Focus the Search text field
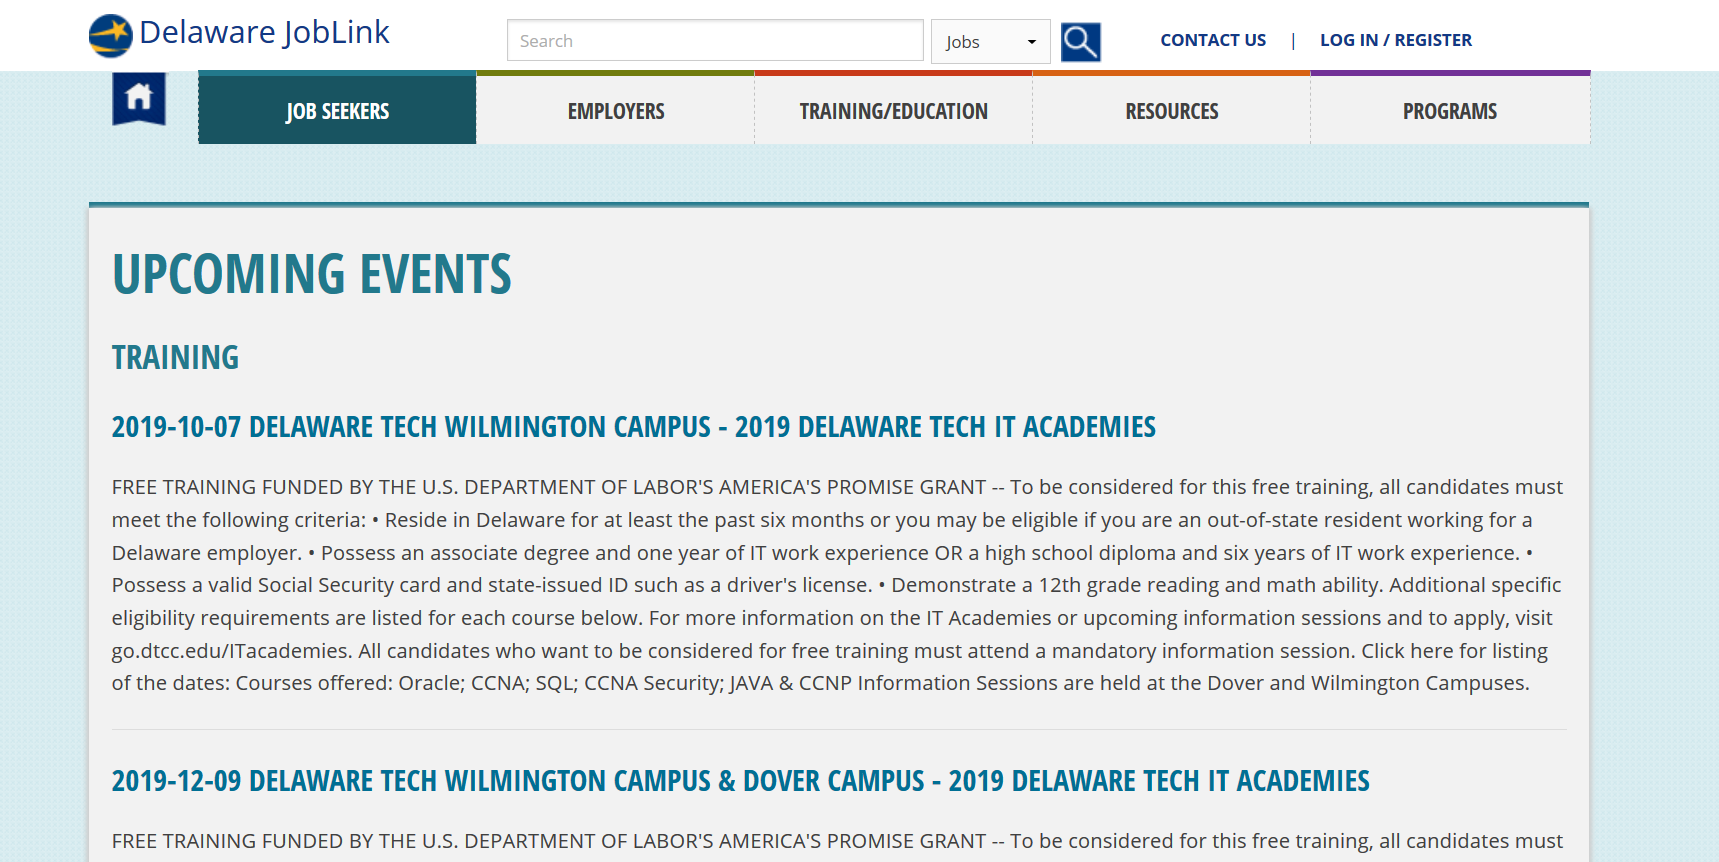The height and width of the screenshot is (862, 1719). tap(715, 41)
